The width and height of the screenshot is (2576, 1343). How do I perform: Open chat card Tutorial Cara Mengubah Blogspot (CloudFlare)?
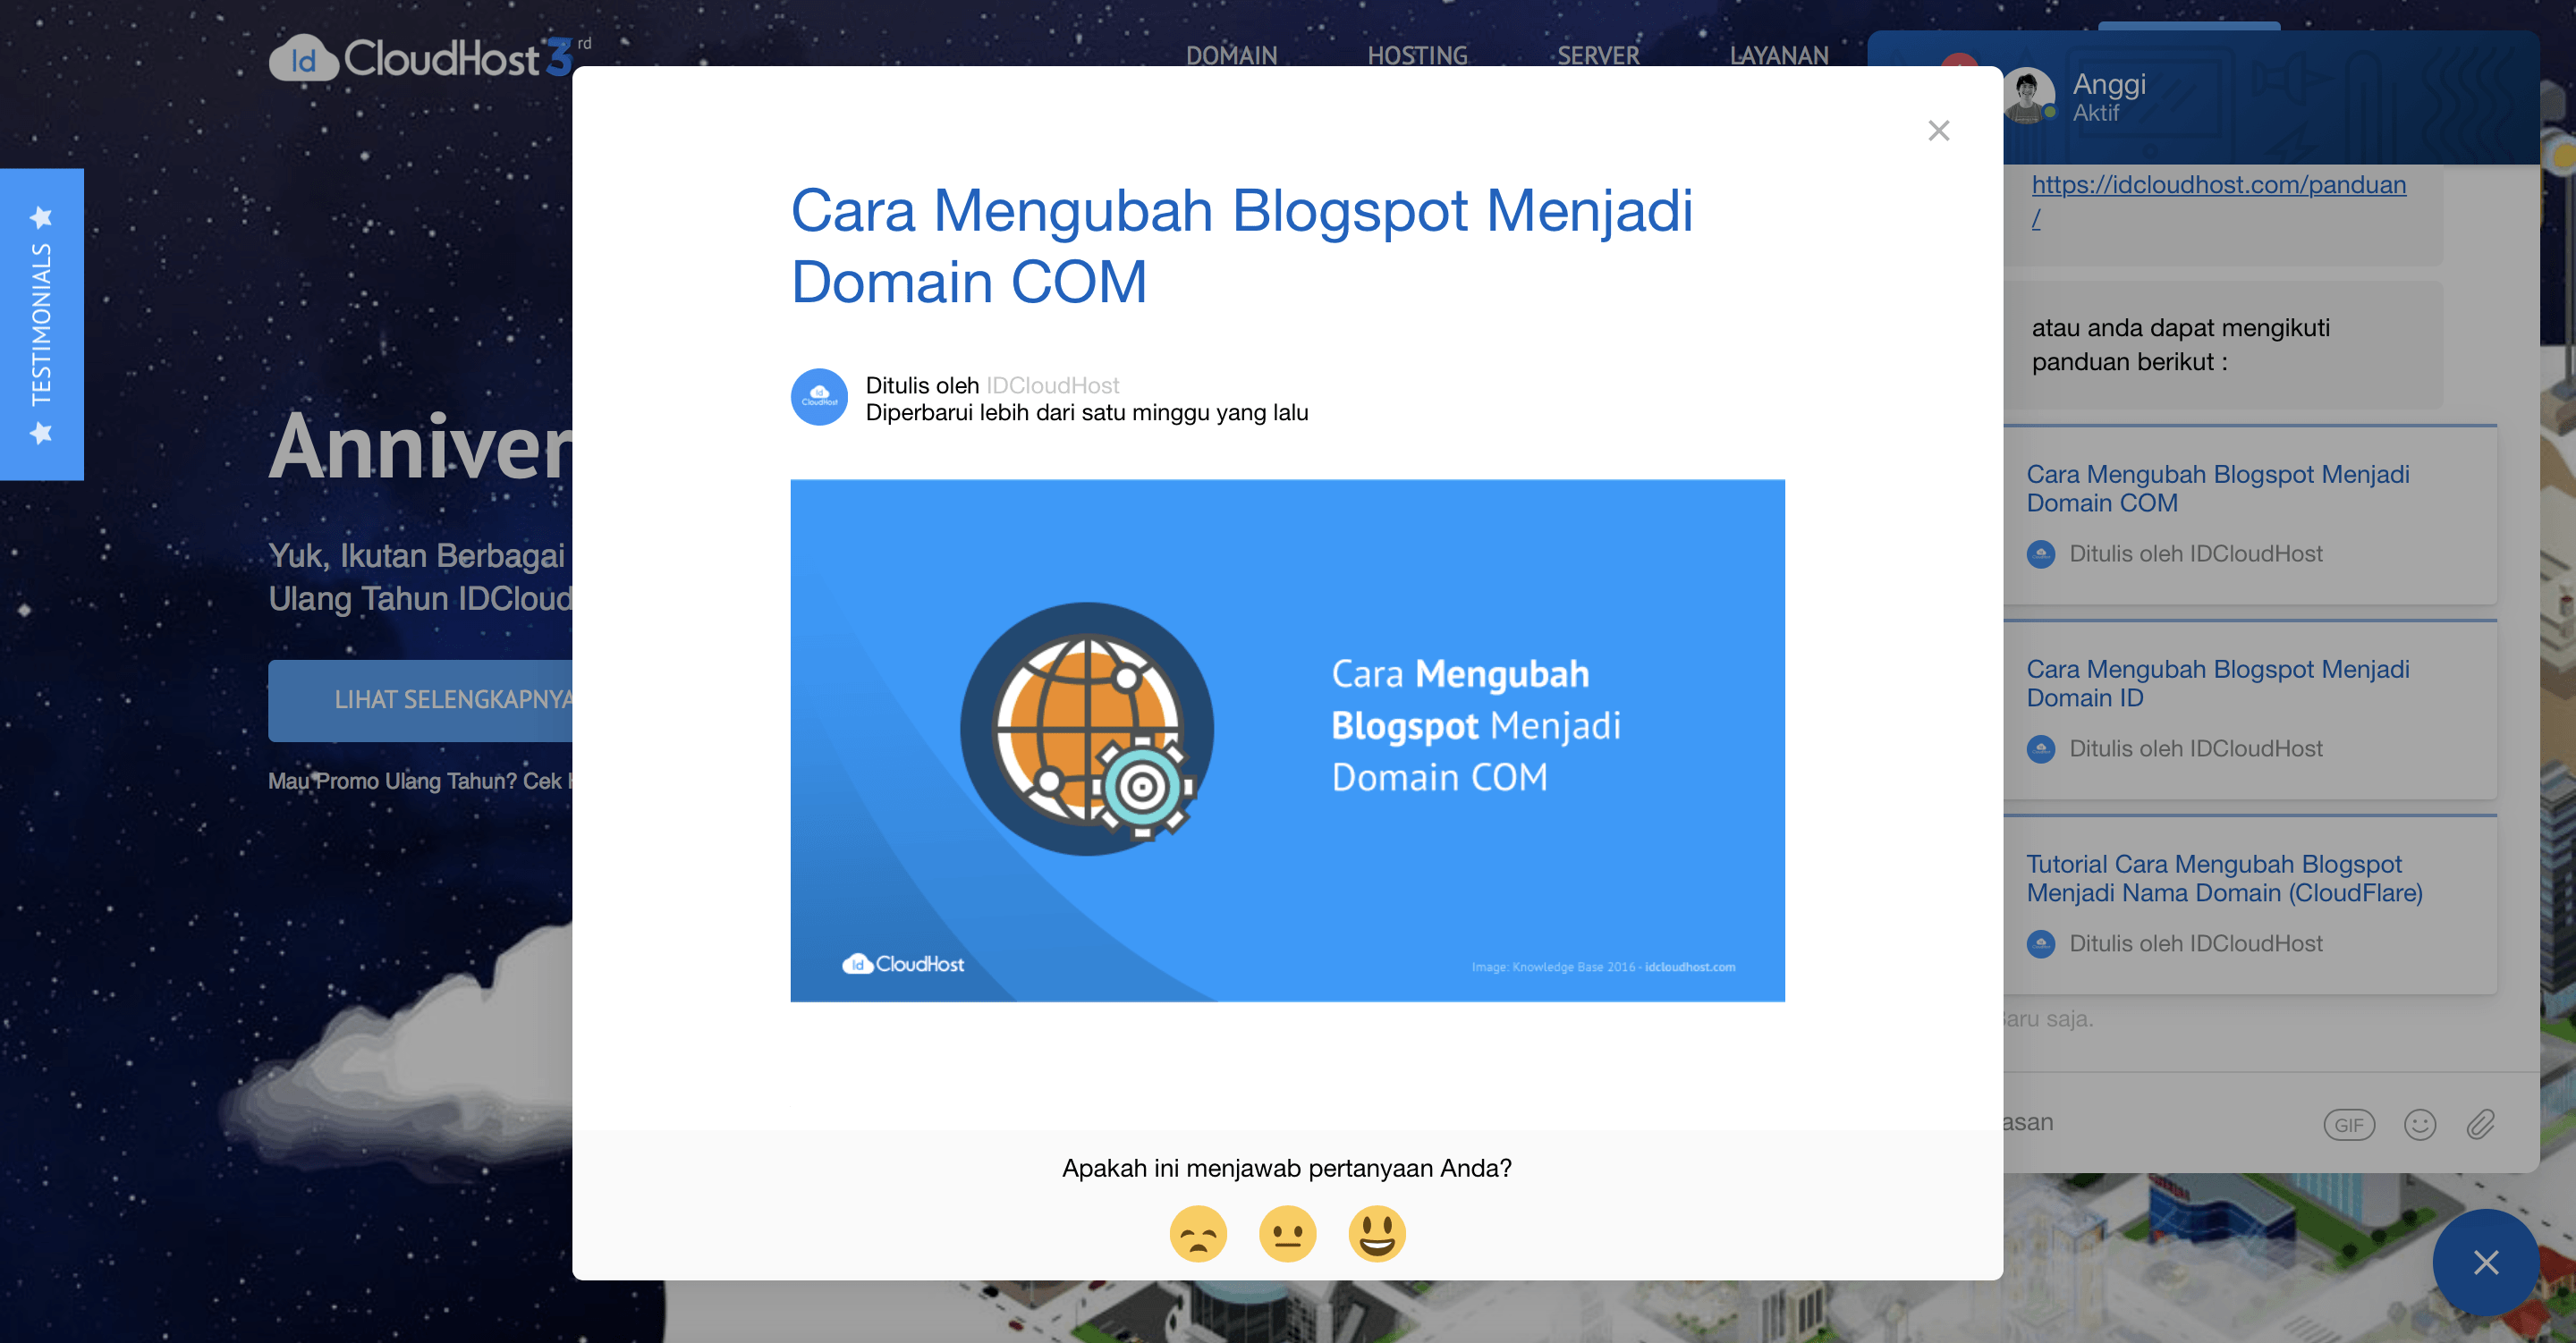tap(2250, 905)
